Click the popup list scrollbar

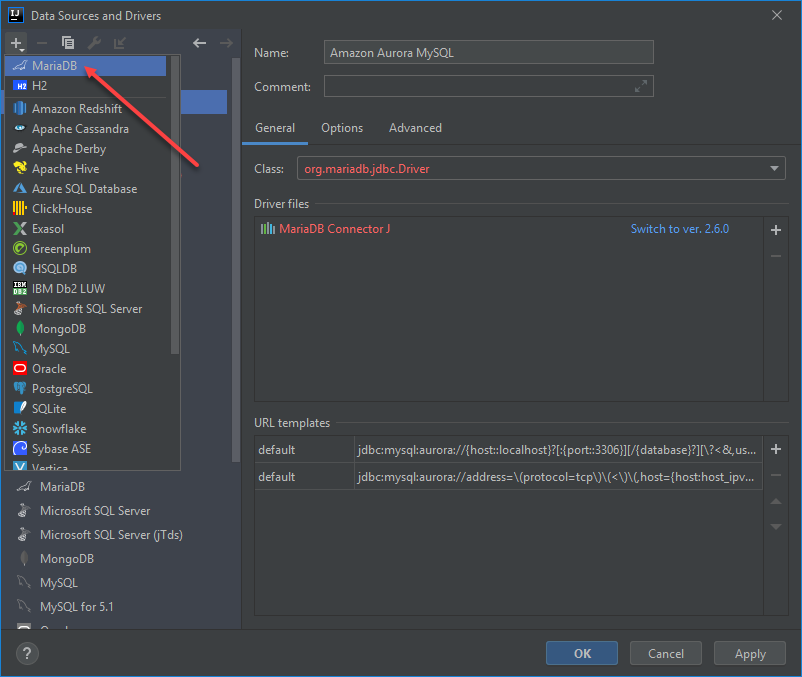tap(175, 205)
